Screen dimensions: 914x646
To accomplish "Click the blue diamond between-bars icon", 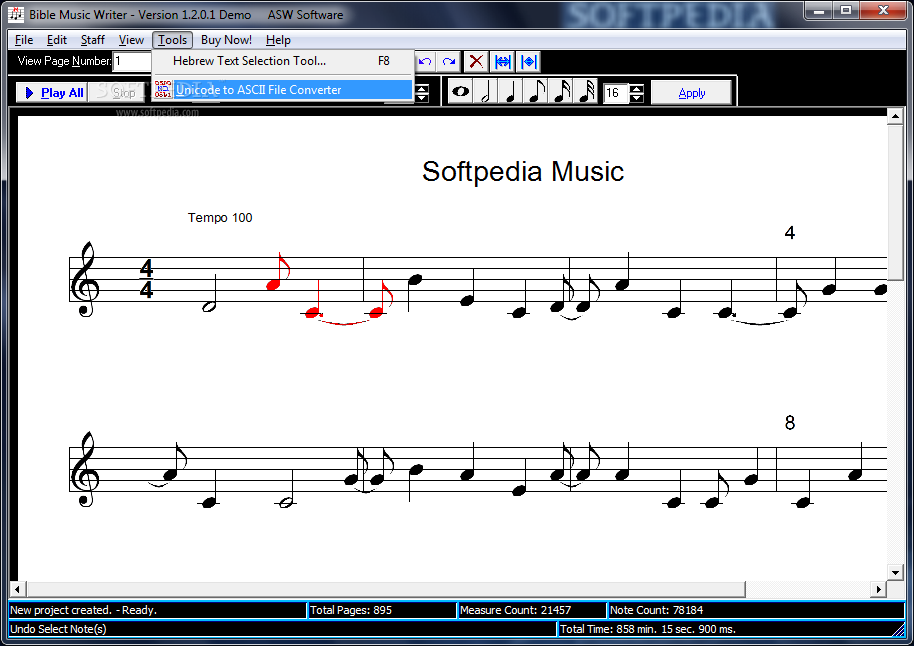I will pos(529,61).
